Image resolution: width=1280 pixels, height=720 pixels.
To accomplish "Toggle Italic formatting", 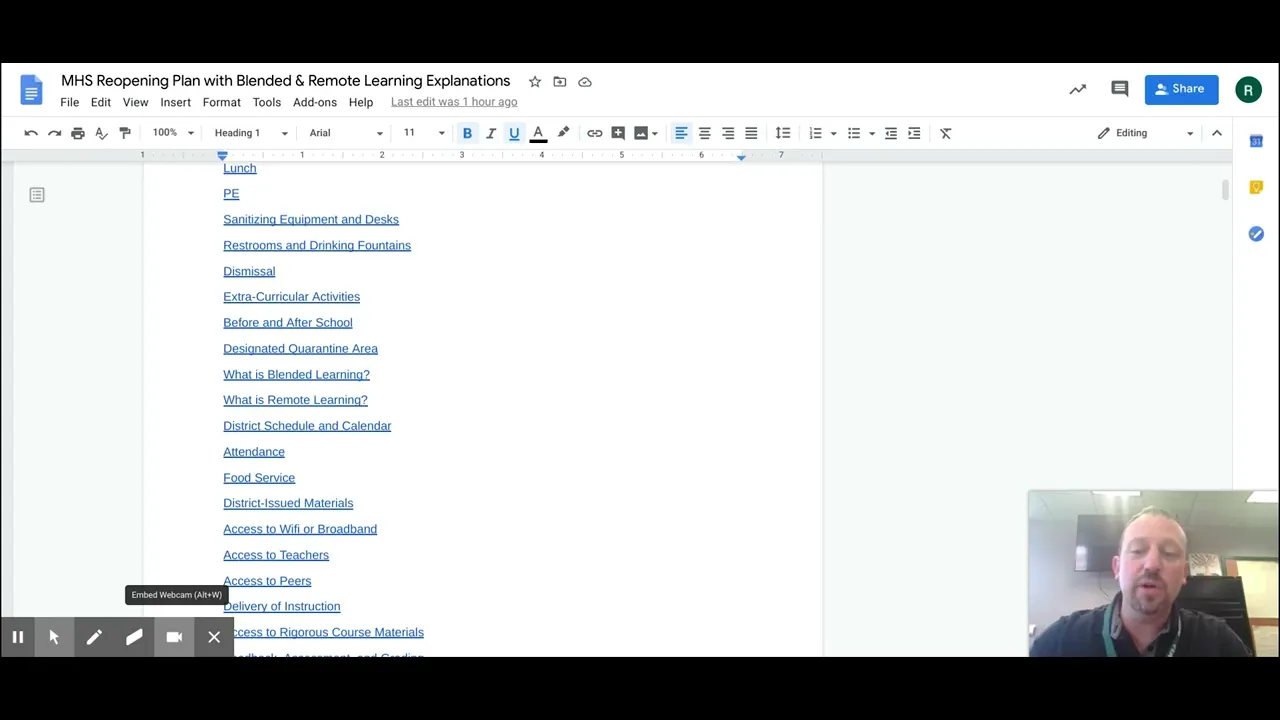I will tap(491, 133).
